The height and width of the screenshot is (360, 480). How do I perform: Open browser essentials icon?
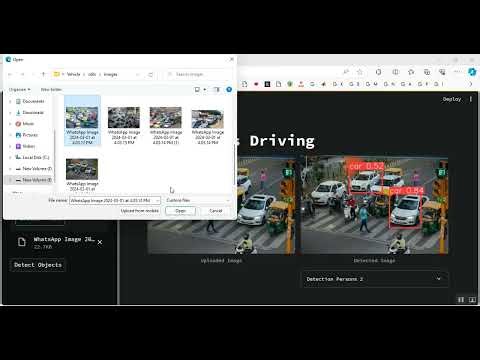[x=442, y=72]
